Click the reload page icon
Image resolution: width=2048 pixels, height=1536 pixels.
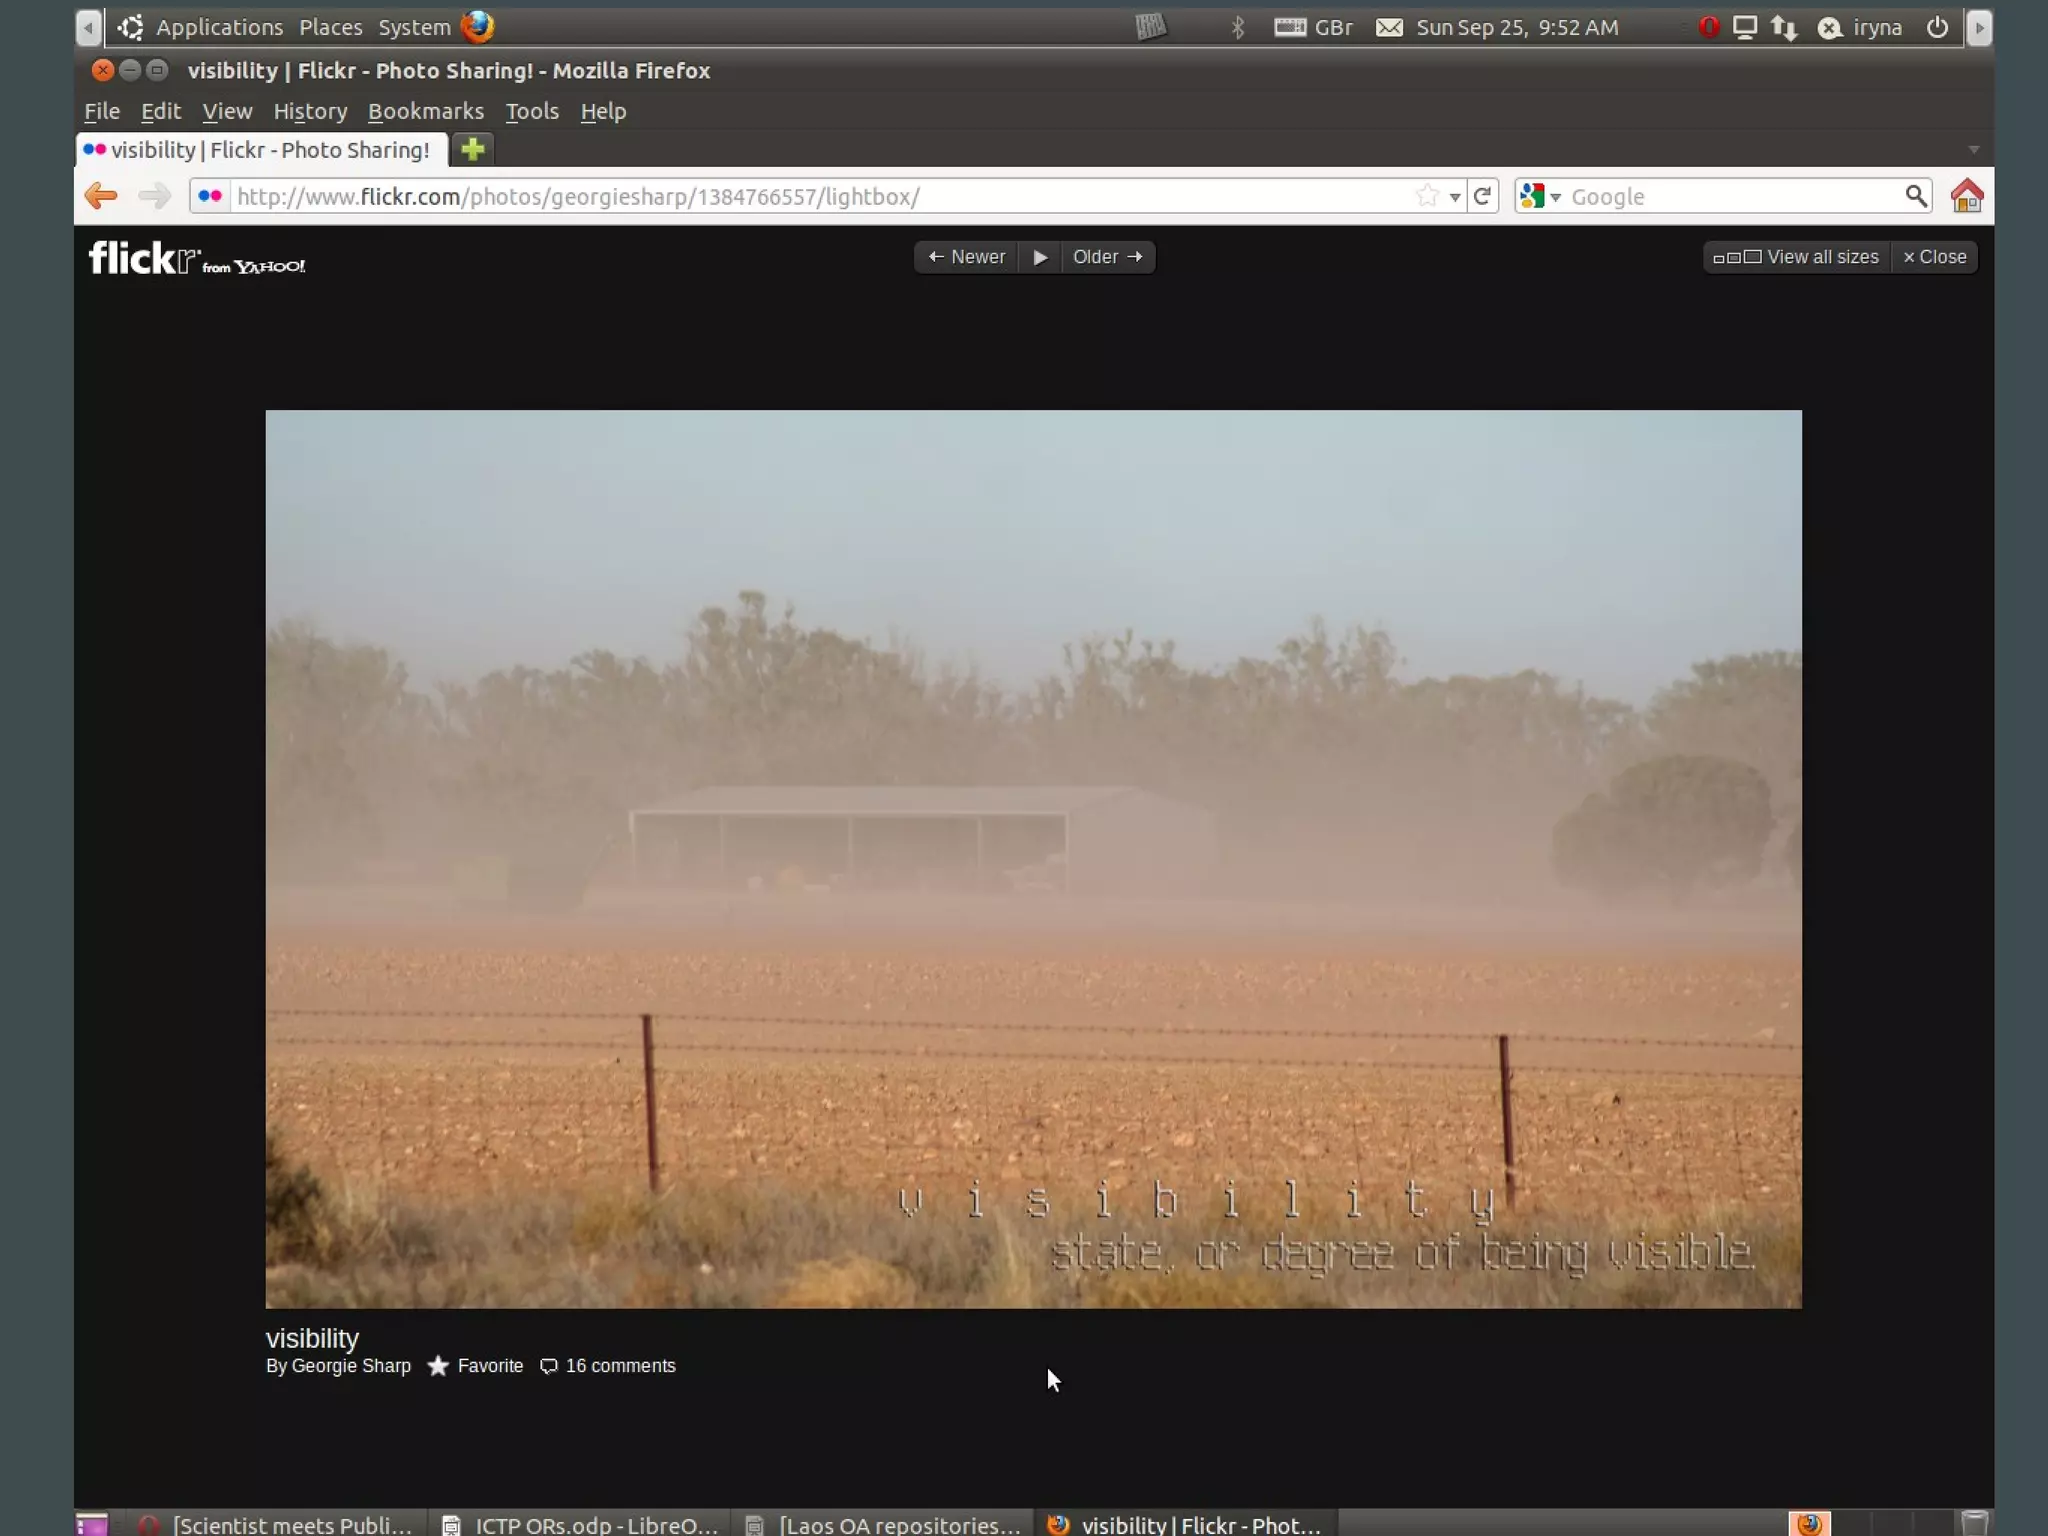click(x=1483, y=196)
